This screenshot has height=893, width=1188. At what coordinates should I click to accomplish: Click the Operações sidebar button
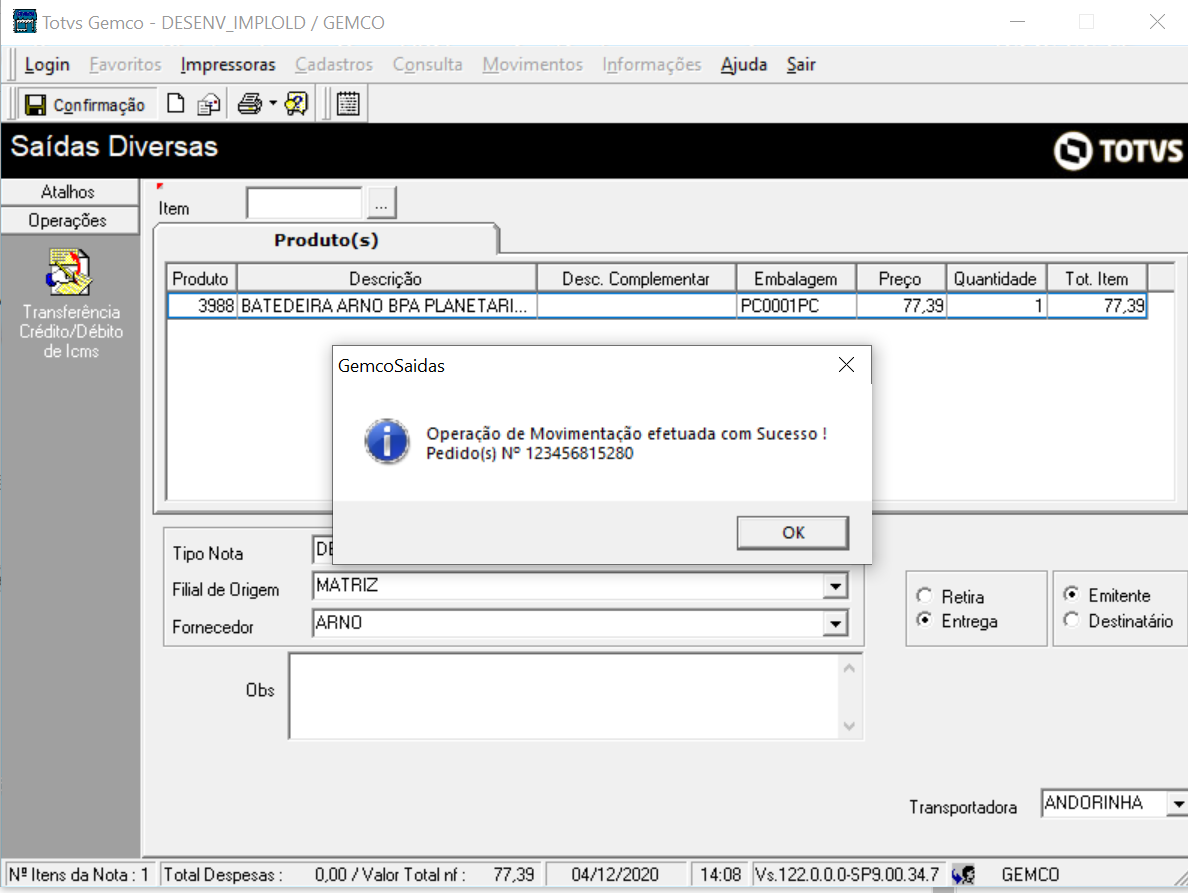click(69, 220)
